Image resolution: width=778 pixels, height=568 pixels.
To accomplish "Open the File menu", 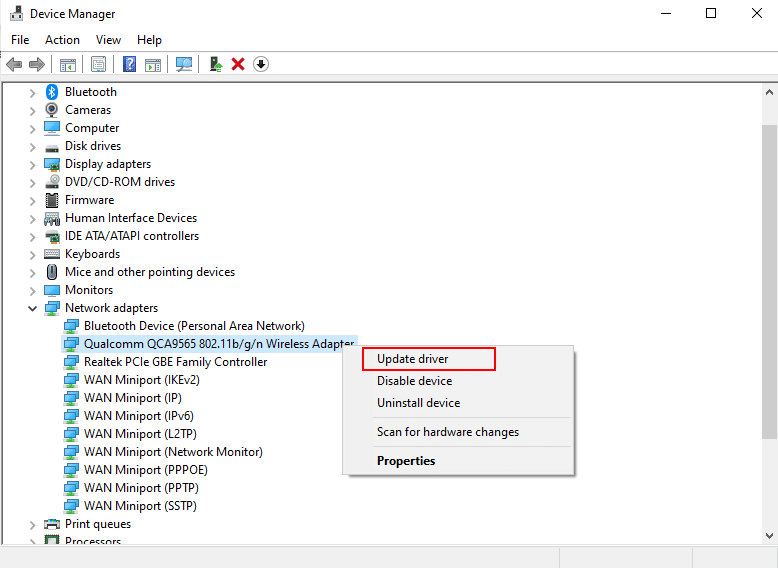I will click(x=20, y=40).
